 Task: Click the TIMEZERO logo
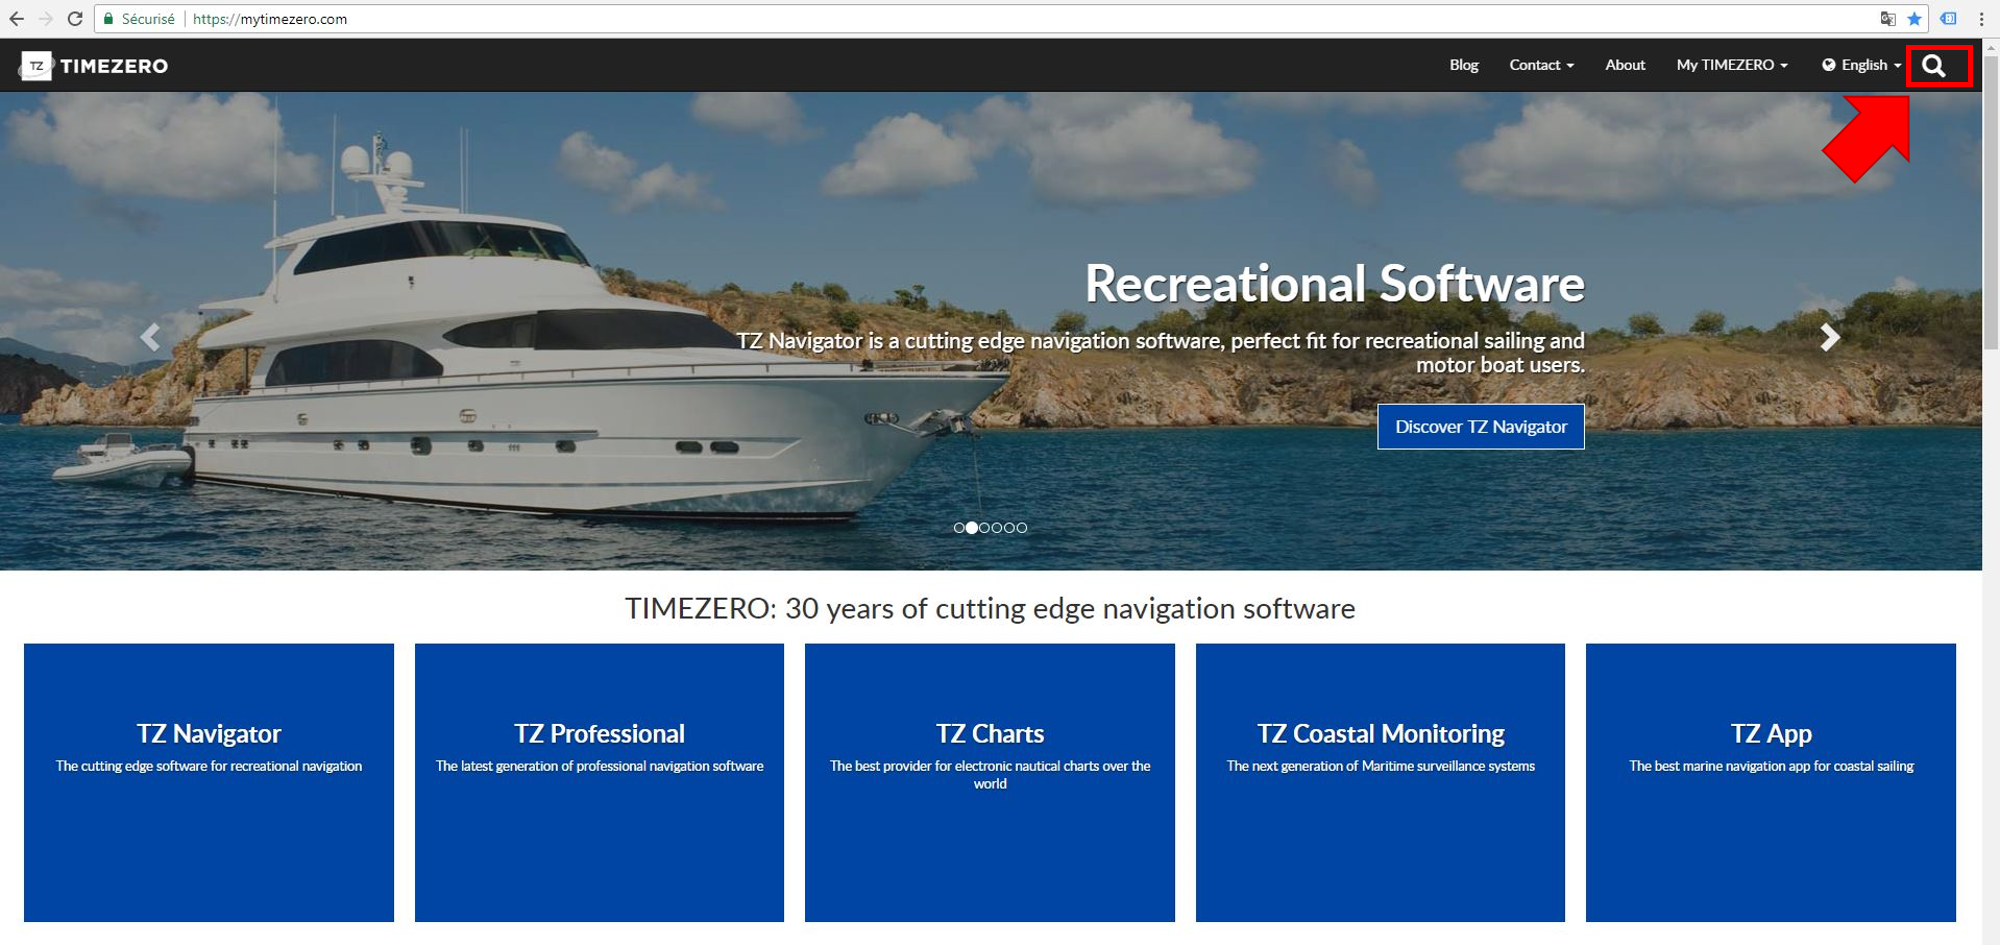pos(95,66)
